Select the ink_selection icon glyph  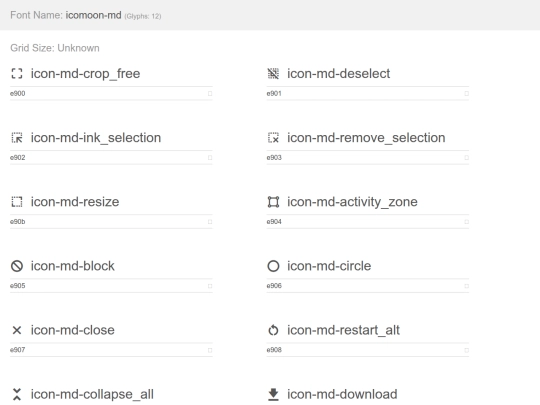17,137
